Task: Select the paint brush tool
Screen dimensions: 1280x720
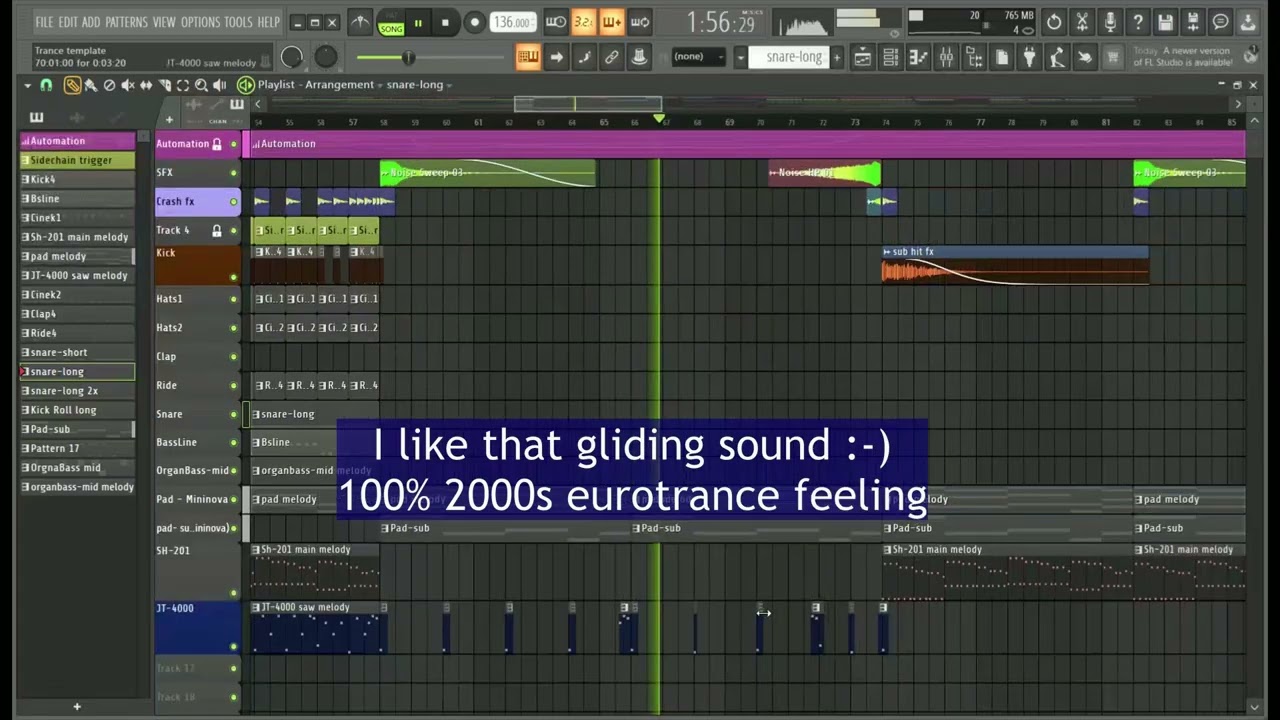Action: [91, 85]
